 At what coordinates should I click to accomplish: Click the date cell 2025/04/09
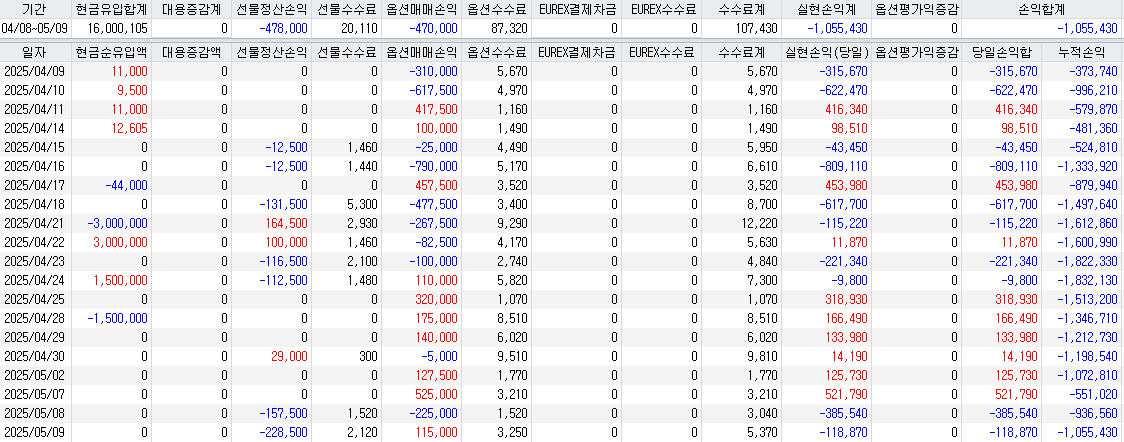[35, 71]
